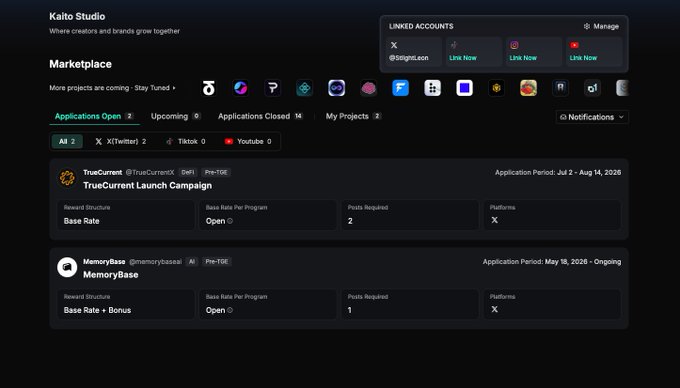Open the 'o1' project icon
This screenshot has height=388, width=680.
tap(592, 88)
